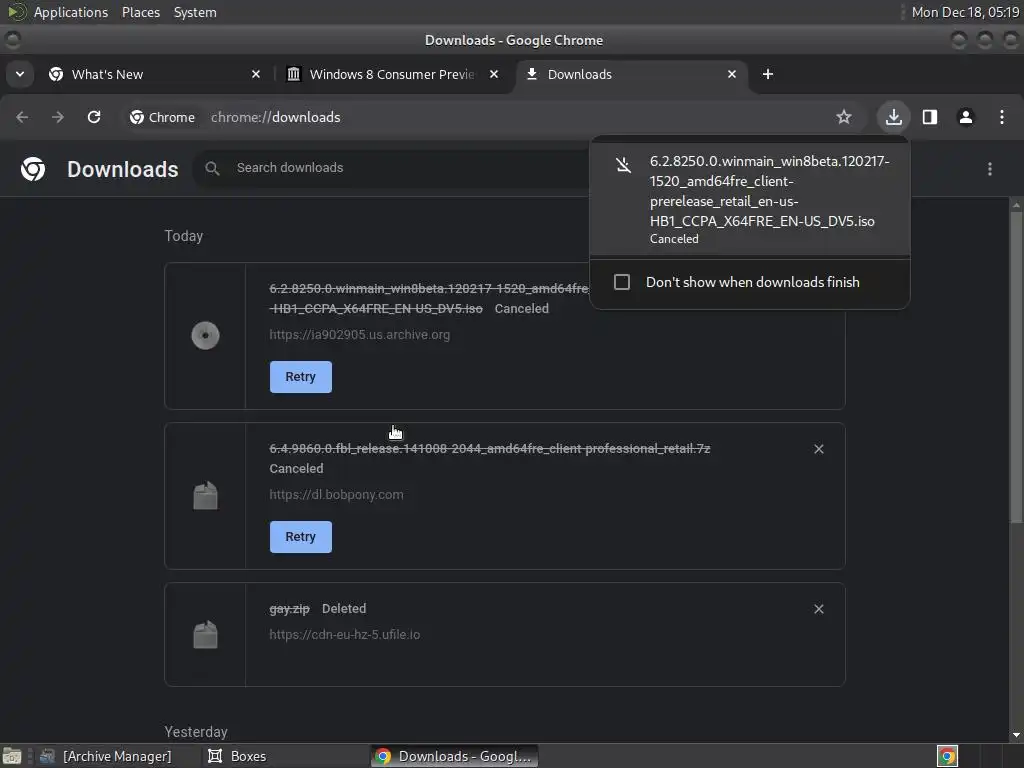1024x768 pixels.
Task: Reload the Downloads page
Action: 94,117
